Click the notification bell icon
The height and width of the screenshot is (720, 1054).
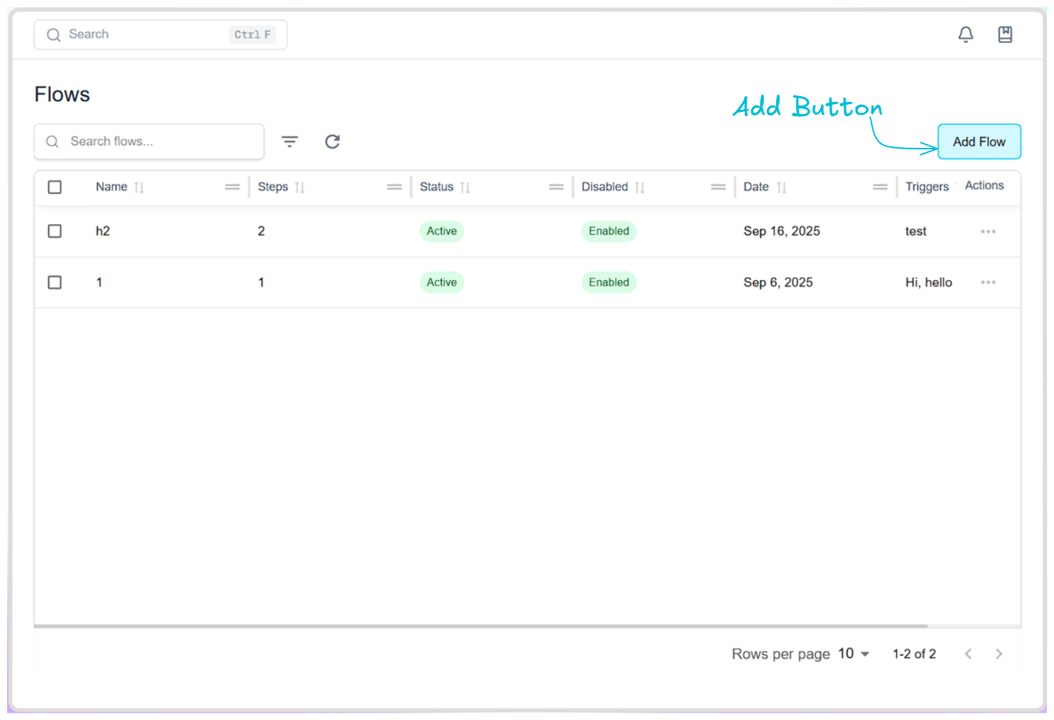[x=965, y=34]
